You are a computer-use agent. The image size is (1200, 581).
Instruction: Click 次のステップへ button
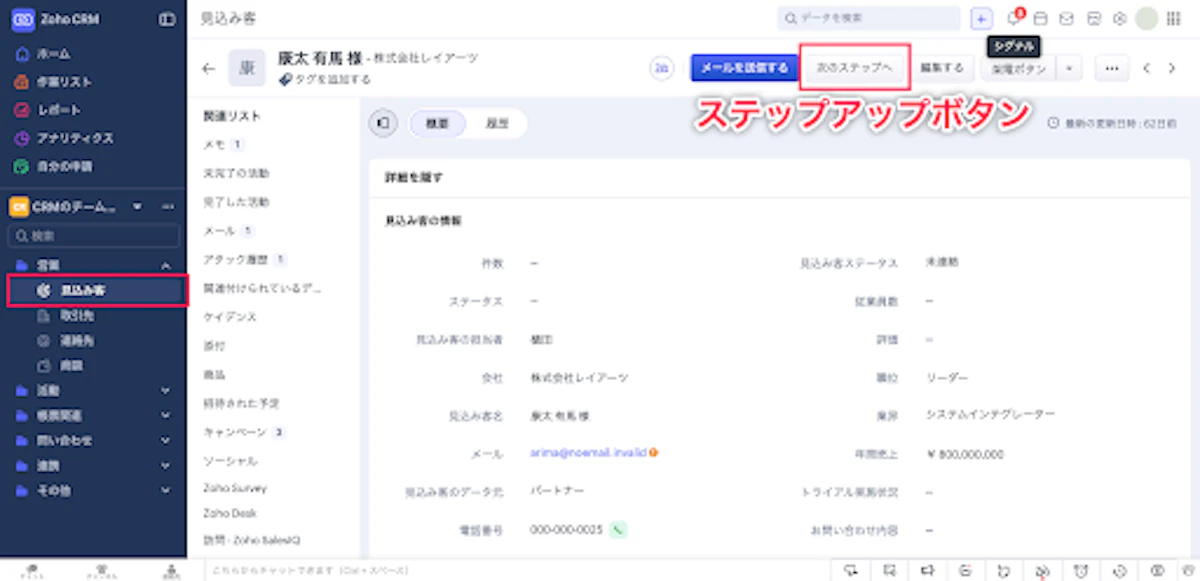[x=855, y=68]
